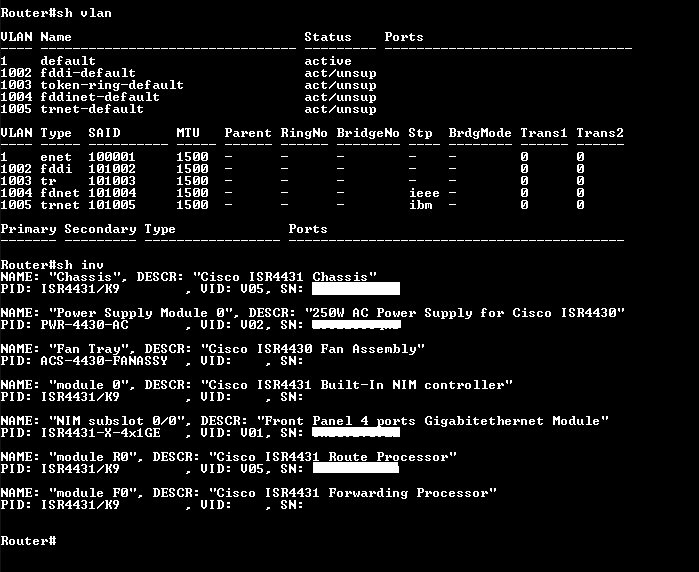699x572 pixels.
Task: Click the 'ieee' Stp value
Action: (424, 193)
